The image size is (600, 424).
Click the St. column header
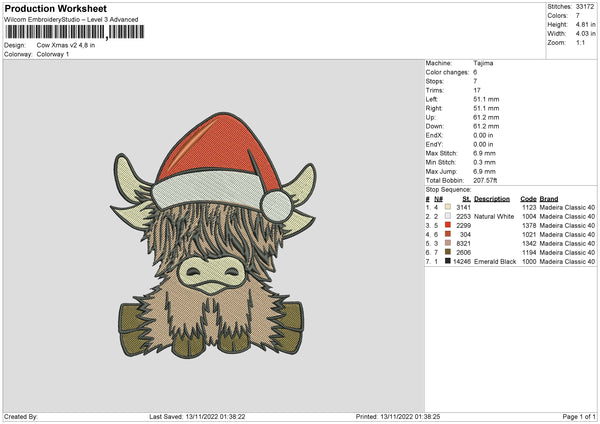(466, 198)
